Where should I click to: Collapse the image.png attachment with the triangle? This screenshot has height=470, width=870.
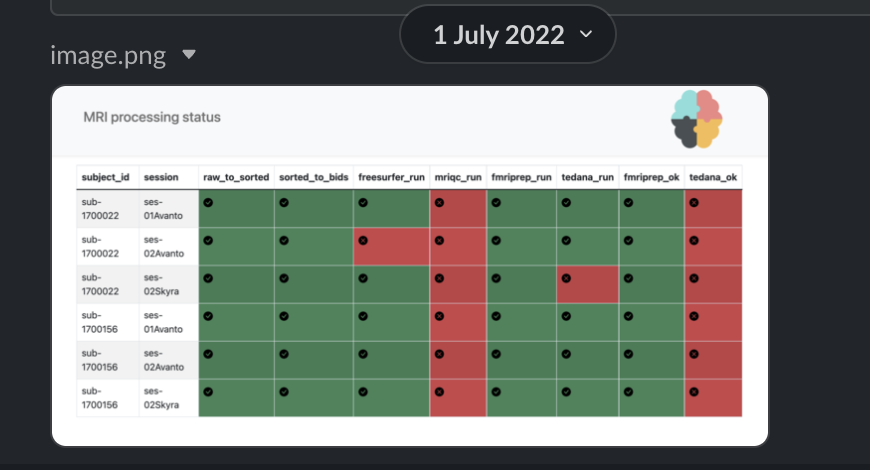(189, 55)
